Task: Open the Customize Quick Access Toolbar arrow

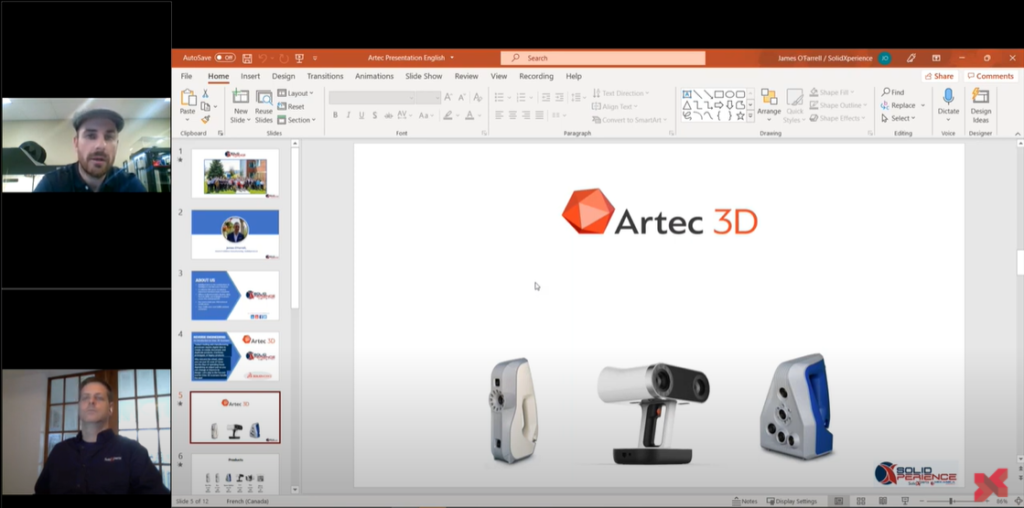Action: (x=315, y=58)
